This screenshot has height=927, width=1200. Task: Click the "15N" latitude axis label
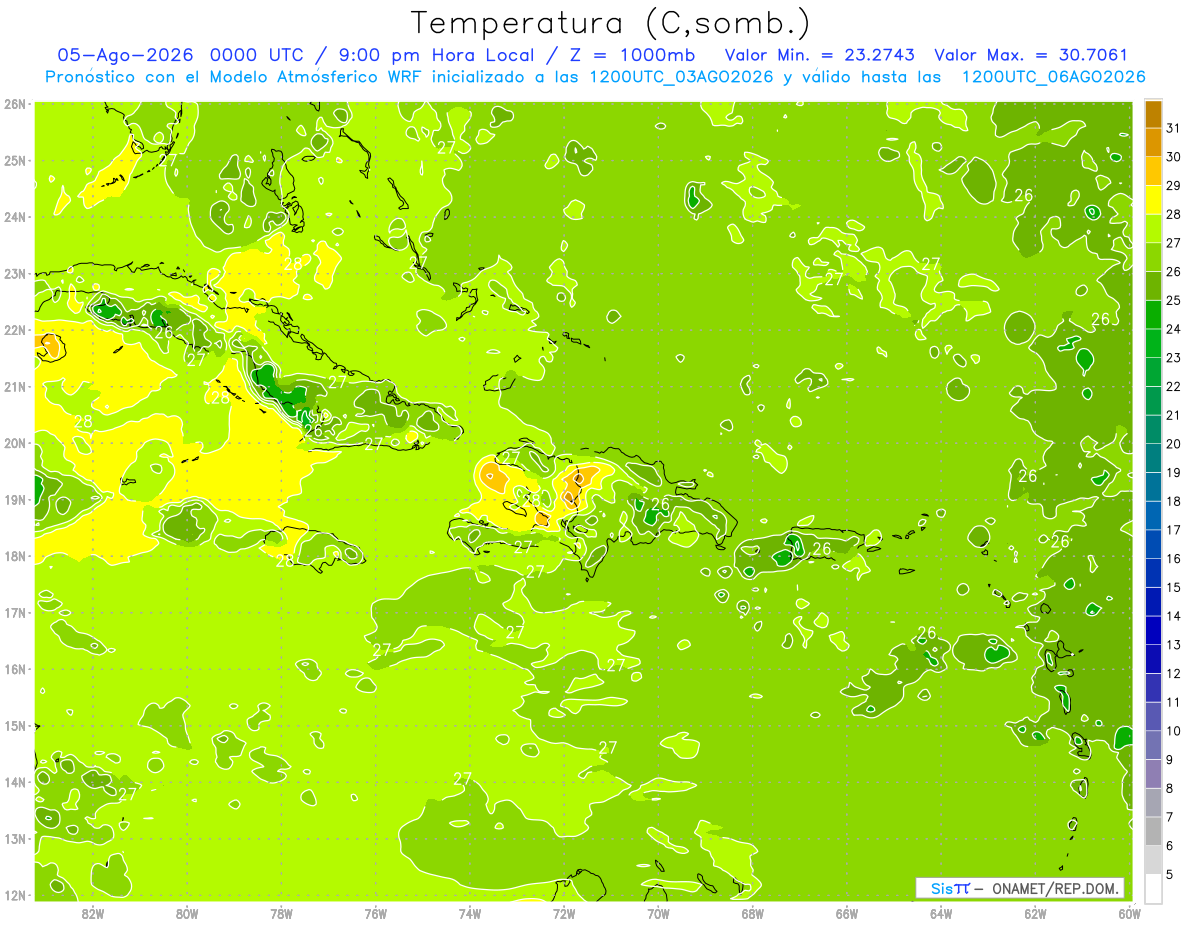point(16,726)
